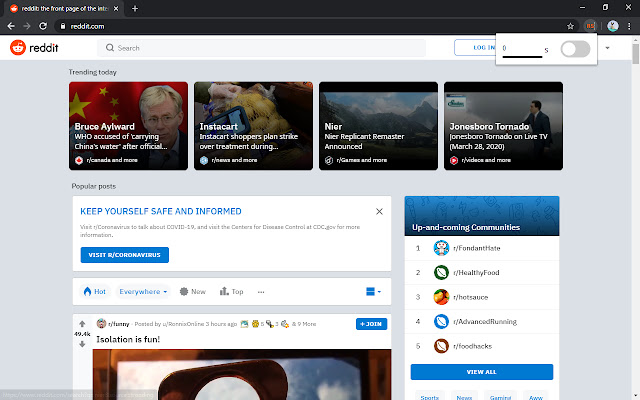Click the site lock icon beside reddit.com
The width and height of the screenshot is (640, 400).
(x=62, y=26)
